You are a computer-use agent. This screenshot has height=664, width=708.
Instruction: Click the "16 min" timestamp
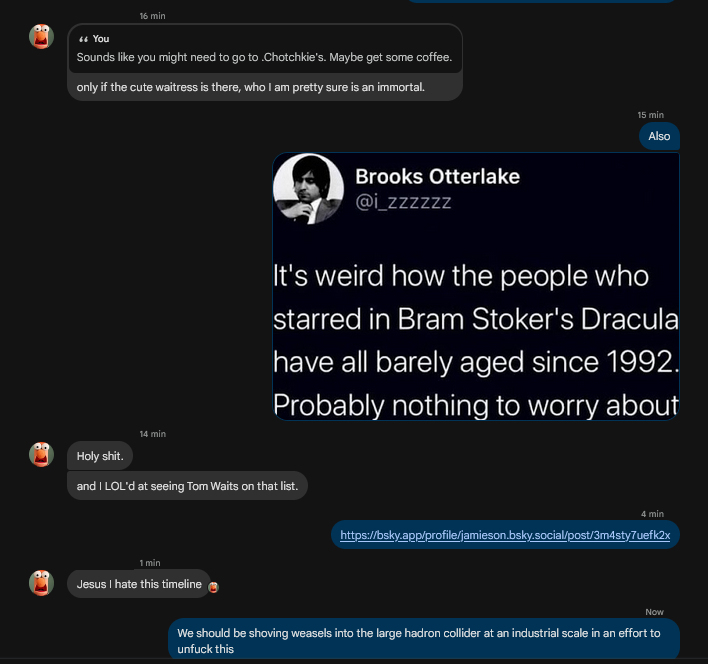tap(152, 16)
